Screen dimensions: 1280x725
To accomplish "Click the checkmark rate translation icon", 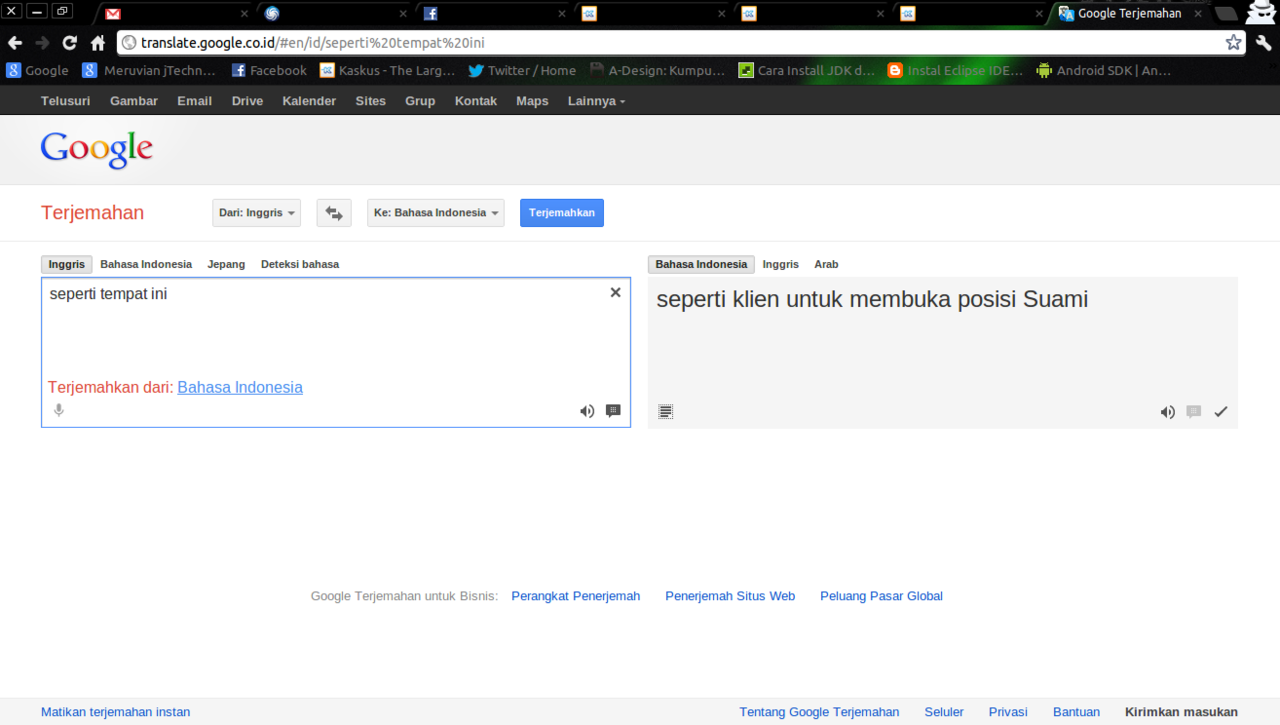I will click(x=1220, y=412).
